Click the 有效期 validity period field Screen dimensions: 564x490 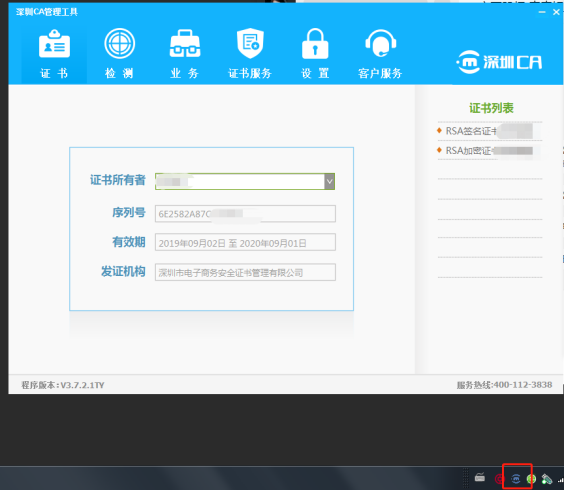click(245, 242)
